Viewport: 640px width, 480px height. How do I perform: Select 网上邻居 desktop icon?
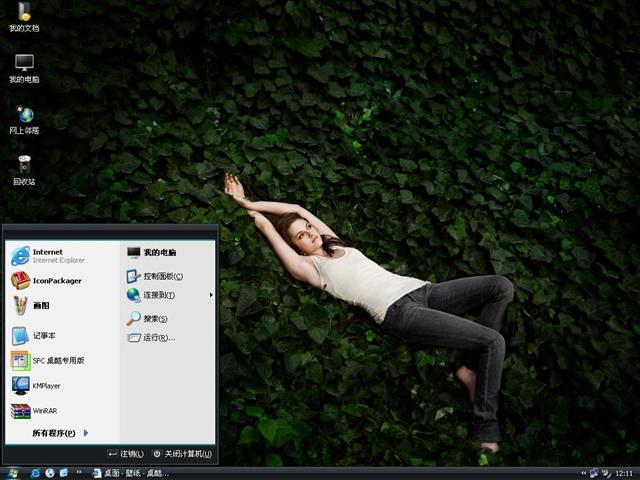[24, 118]
